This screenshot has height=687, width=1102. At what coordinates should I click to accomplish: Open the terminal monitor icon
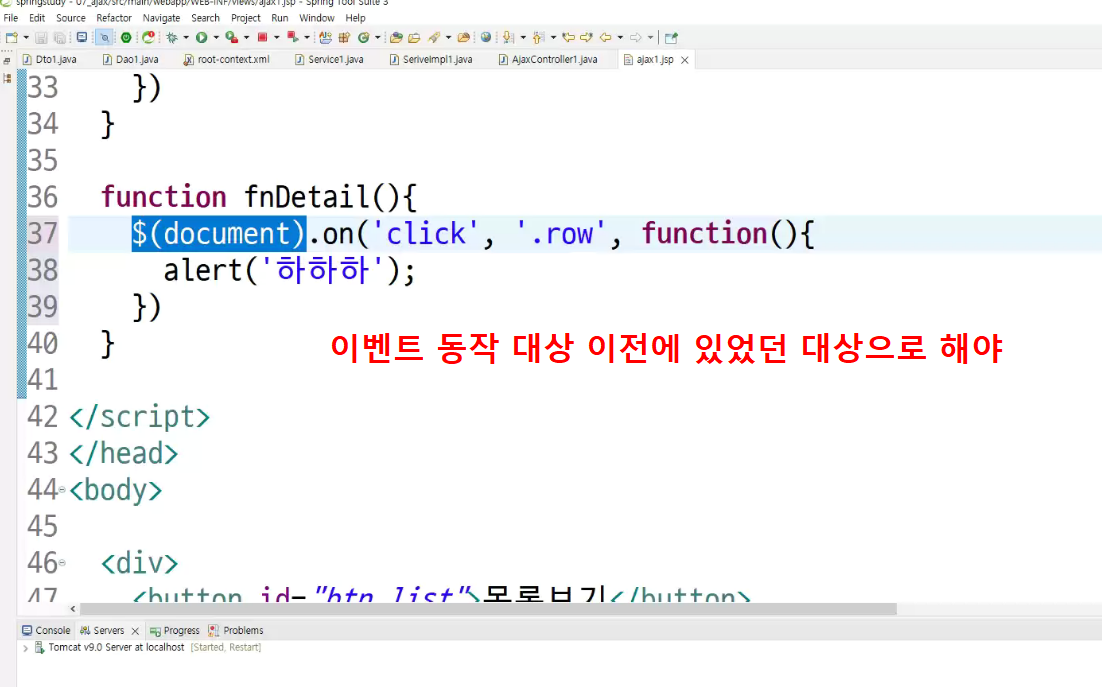point(82,37)
